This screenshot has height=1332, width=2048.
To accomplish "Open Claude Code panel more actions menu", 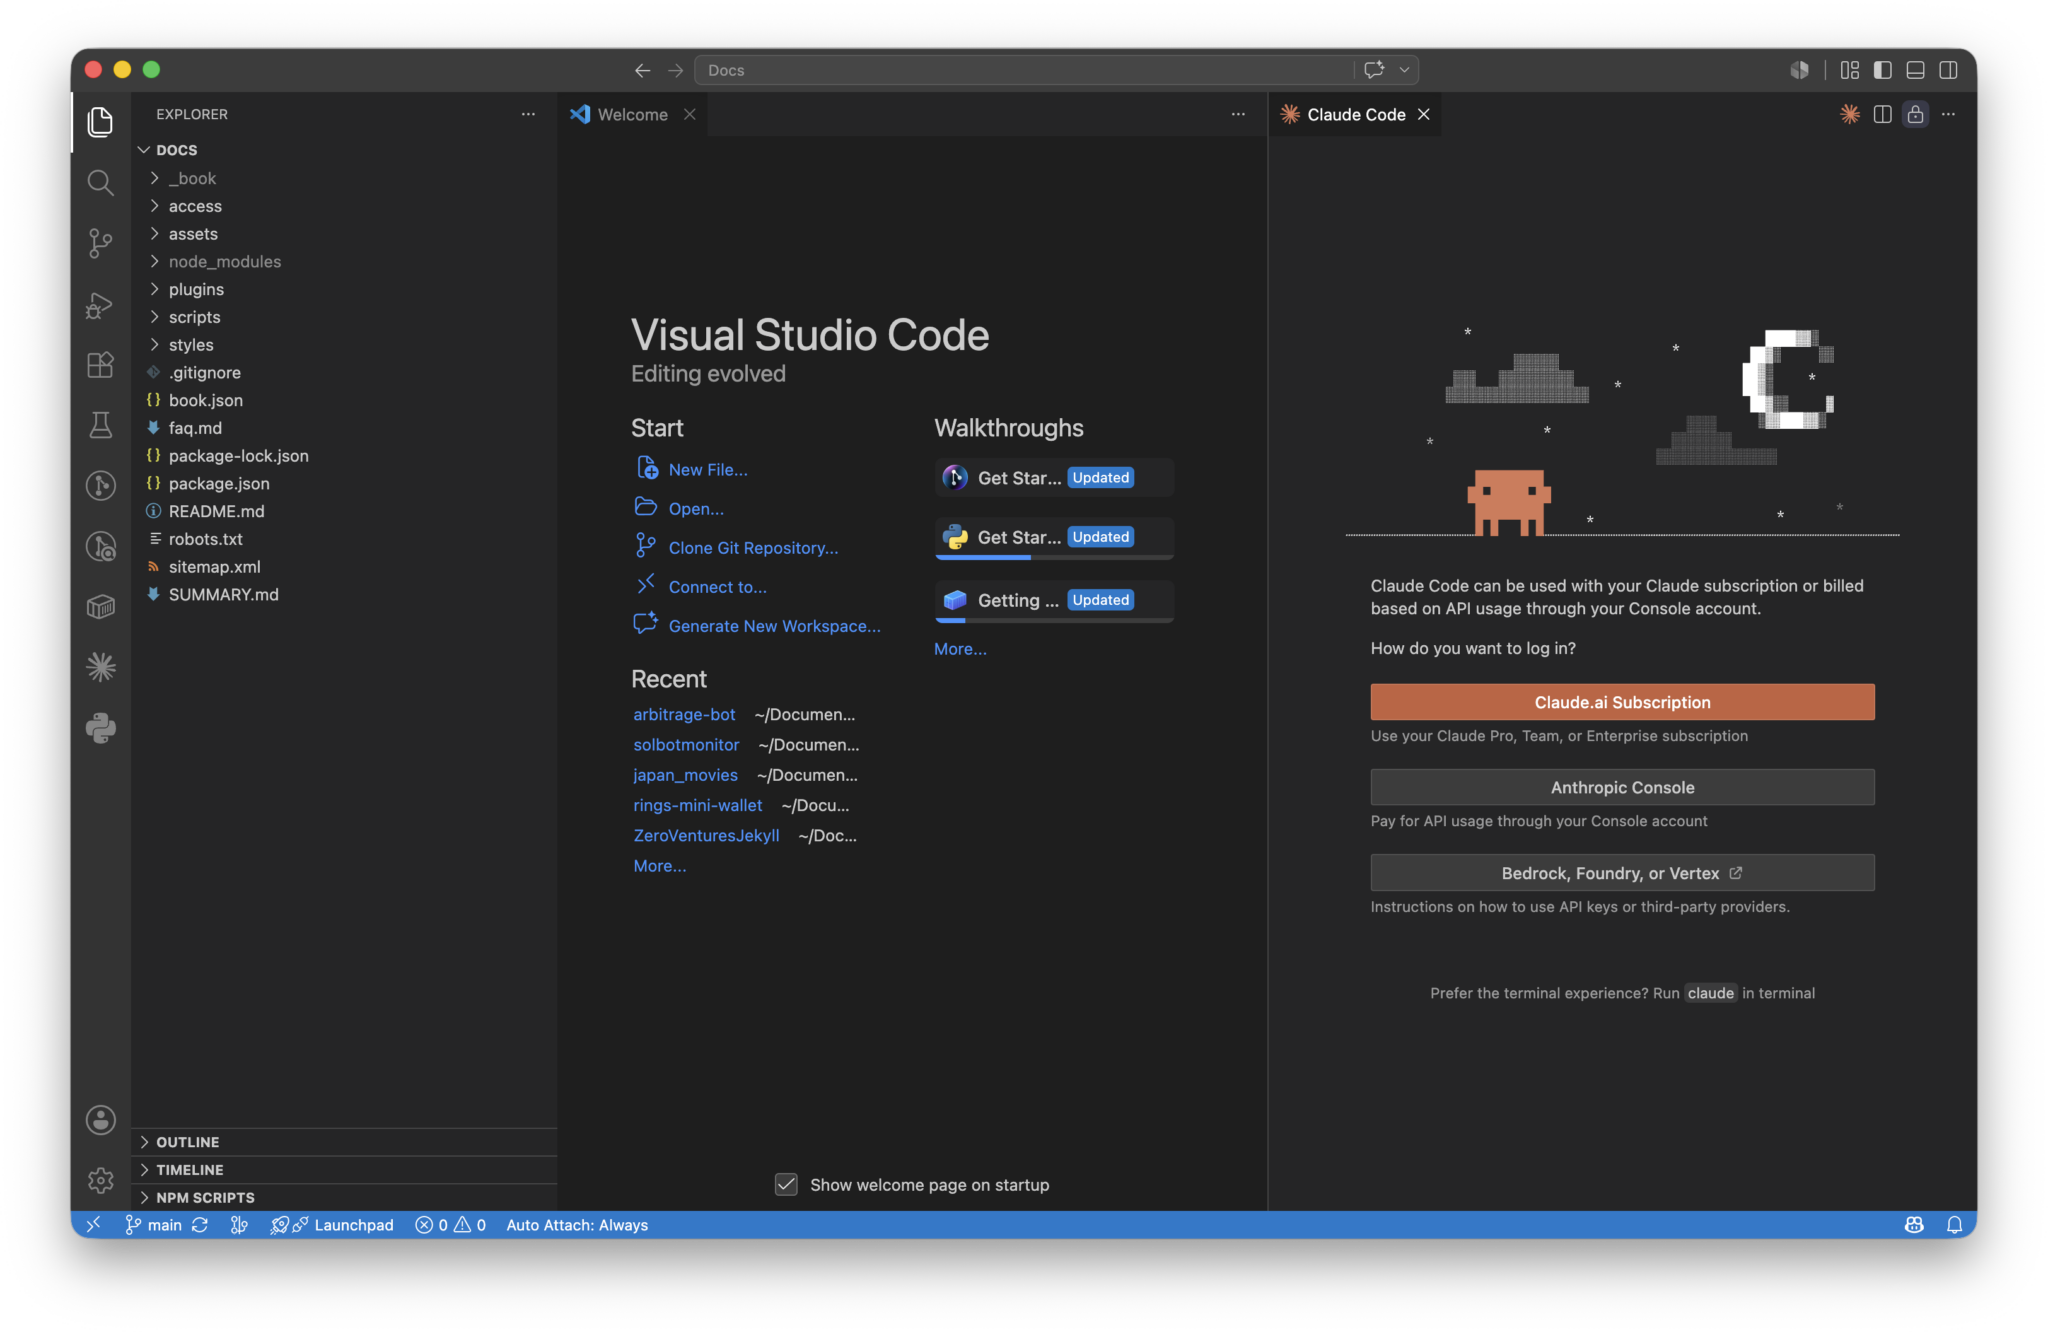I will pos(1948,114).
